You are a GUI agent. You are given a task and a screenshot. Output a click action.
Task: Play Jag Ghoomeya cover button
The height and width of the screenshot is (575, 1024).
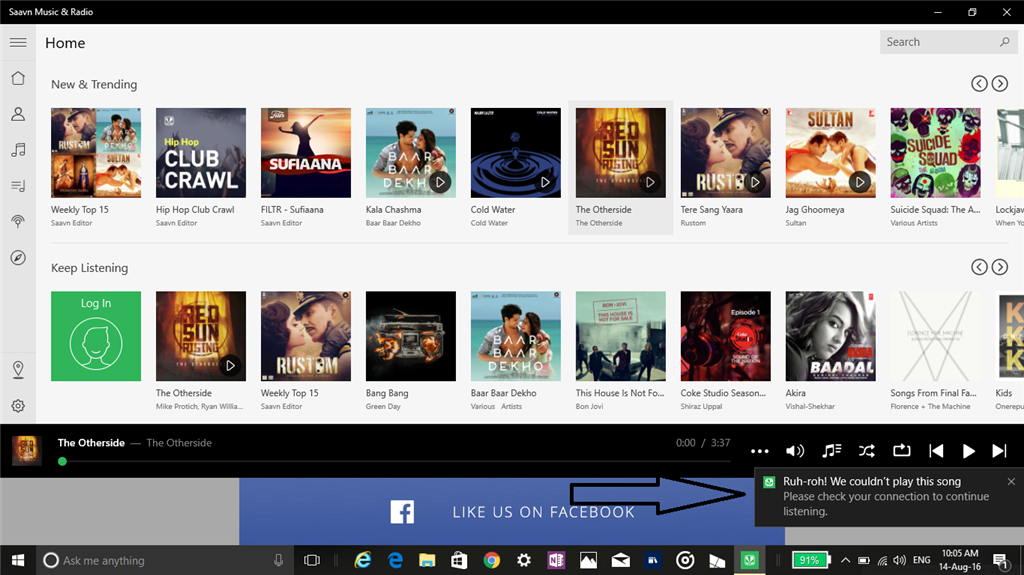coord(860,182)
